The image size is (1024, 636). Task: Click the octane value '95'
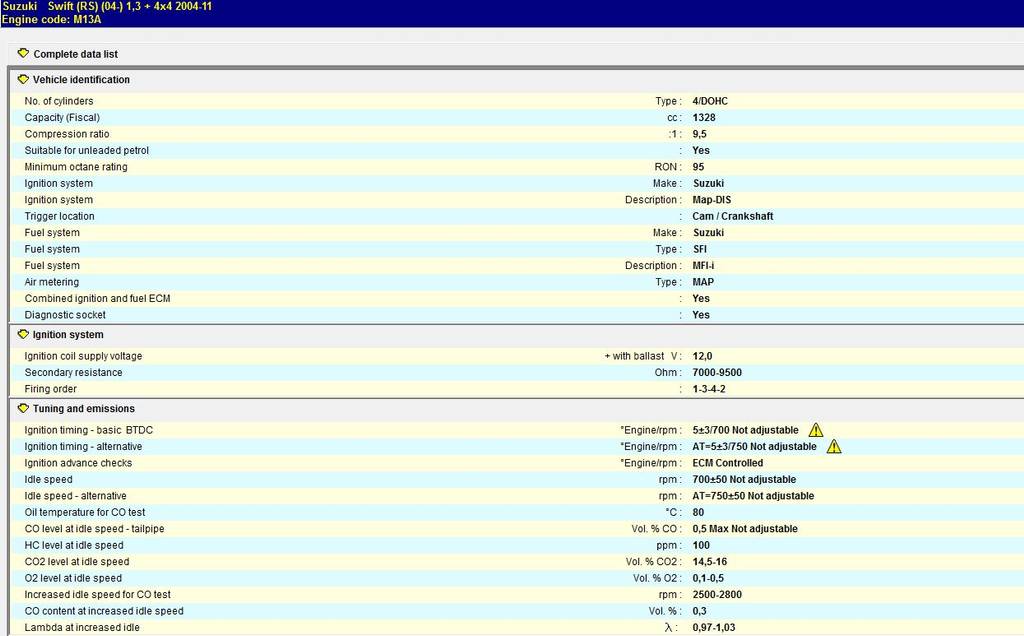pos(698,167)
